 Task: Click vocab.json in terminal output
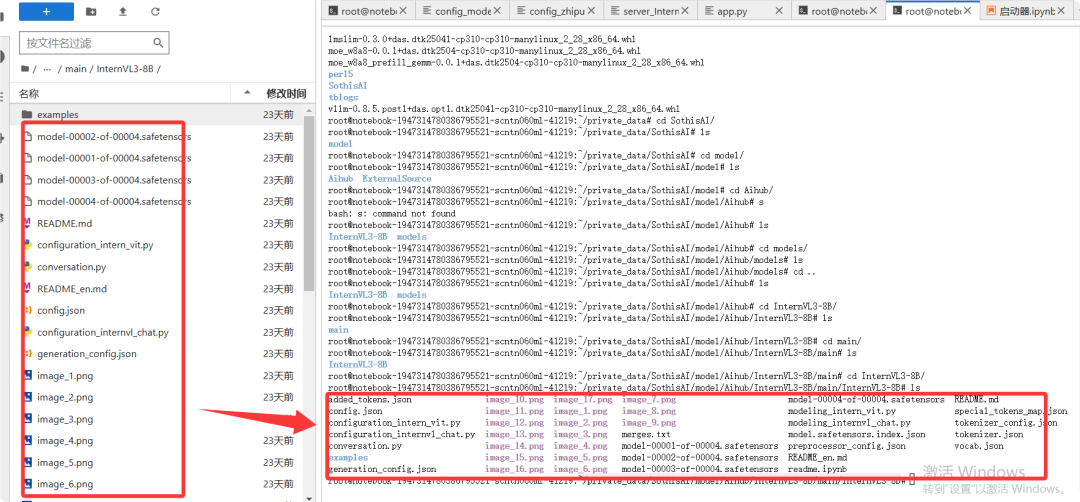979,446
